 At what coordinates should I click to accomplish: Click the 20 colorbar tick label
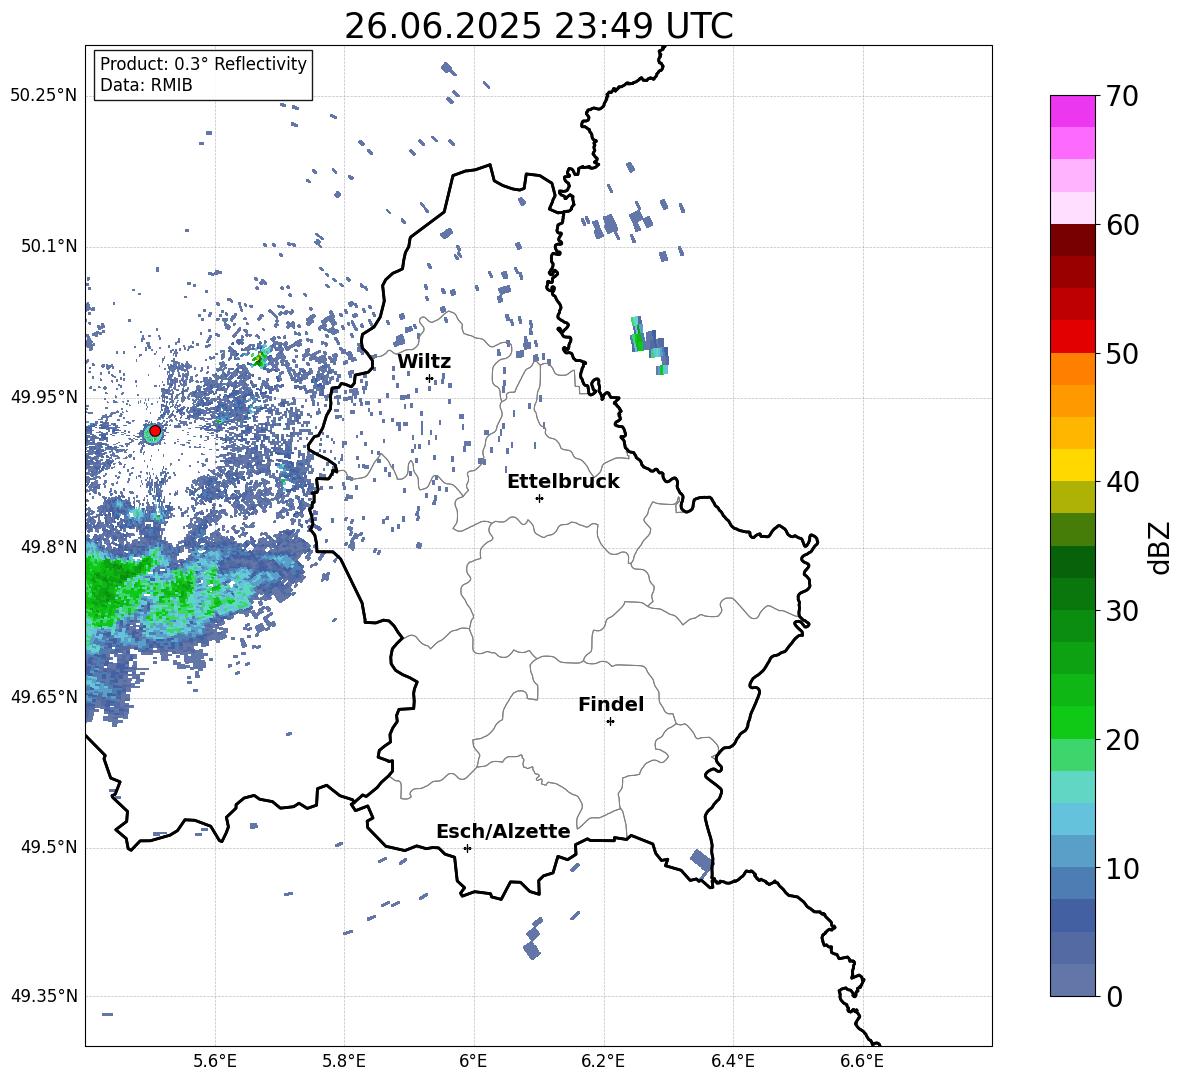(1122, 740)
